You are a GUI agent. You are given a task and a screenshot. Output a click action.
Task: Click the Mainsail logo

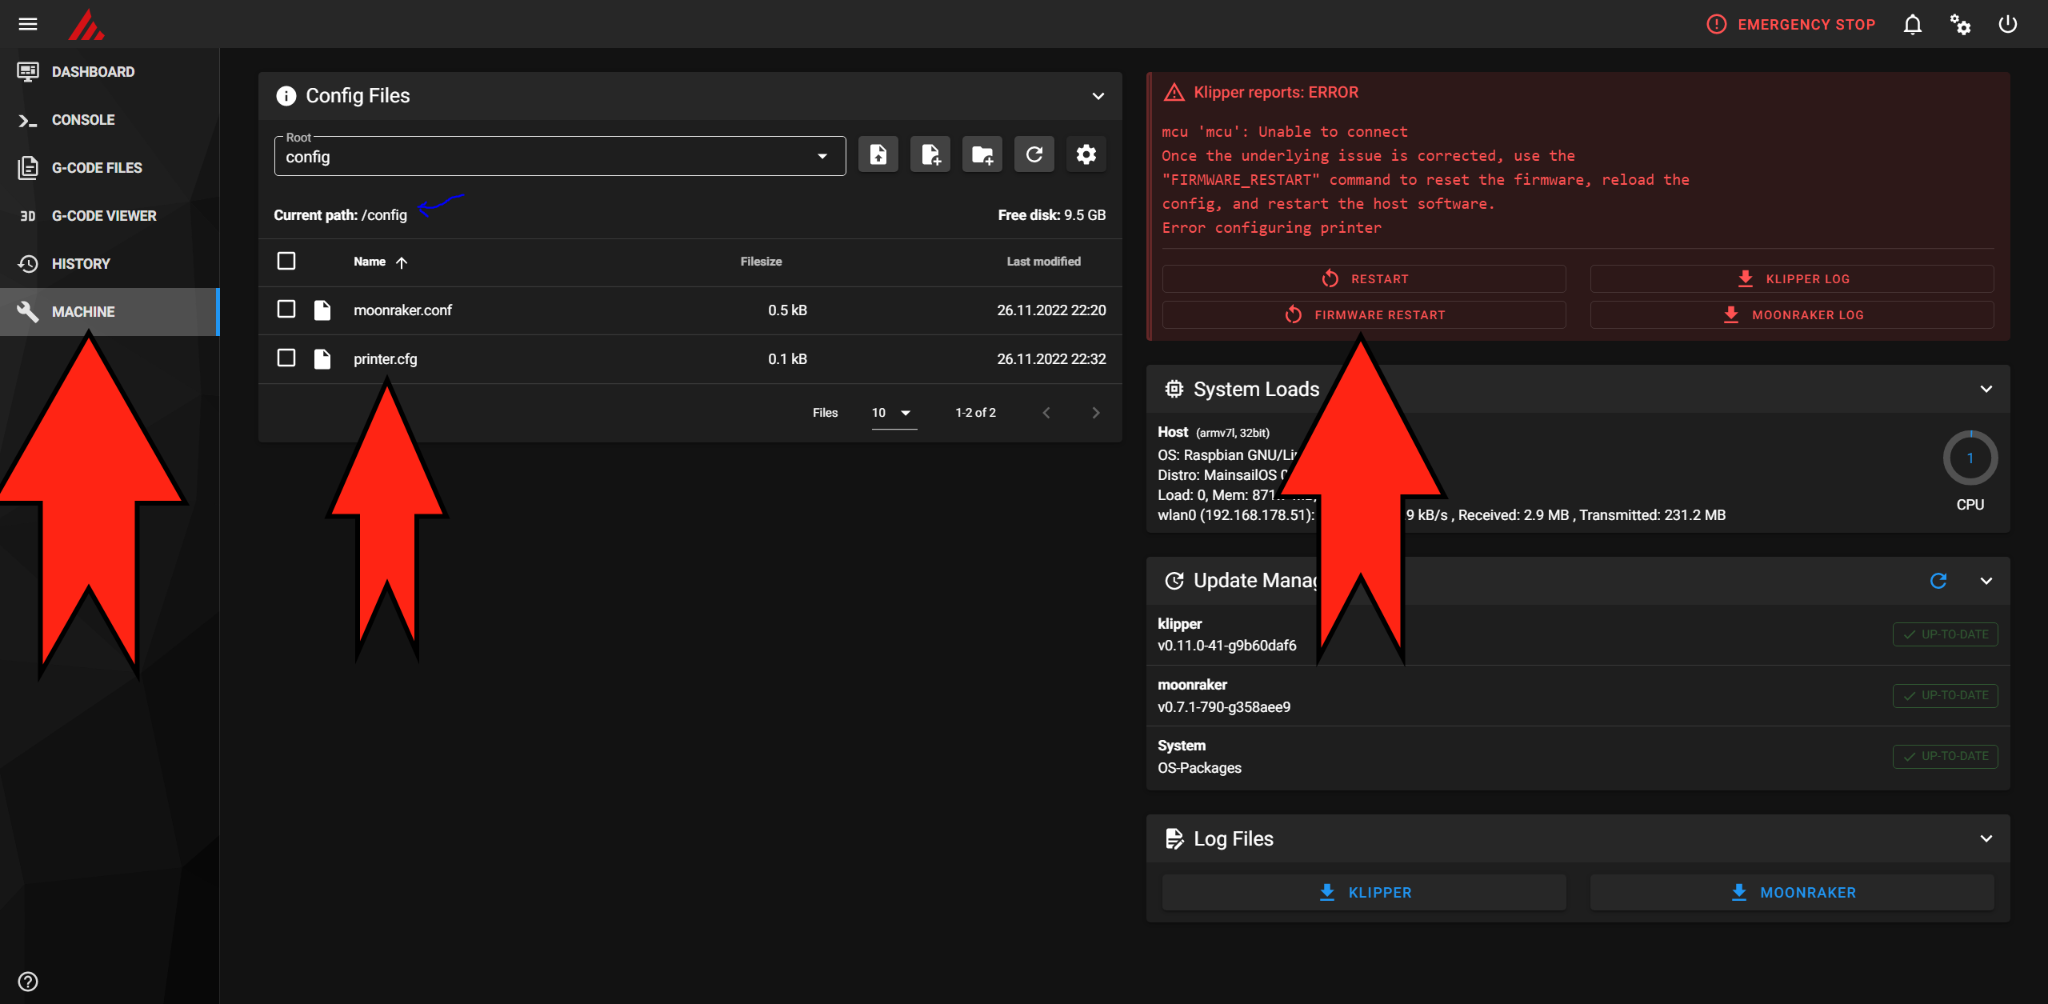(x=86, y=24)
